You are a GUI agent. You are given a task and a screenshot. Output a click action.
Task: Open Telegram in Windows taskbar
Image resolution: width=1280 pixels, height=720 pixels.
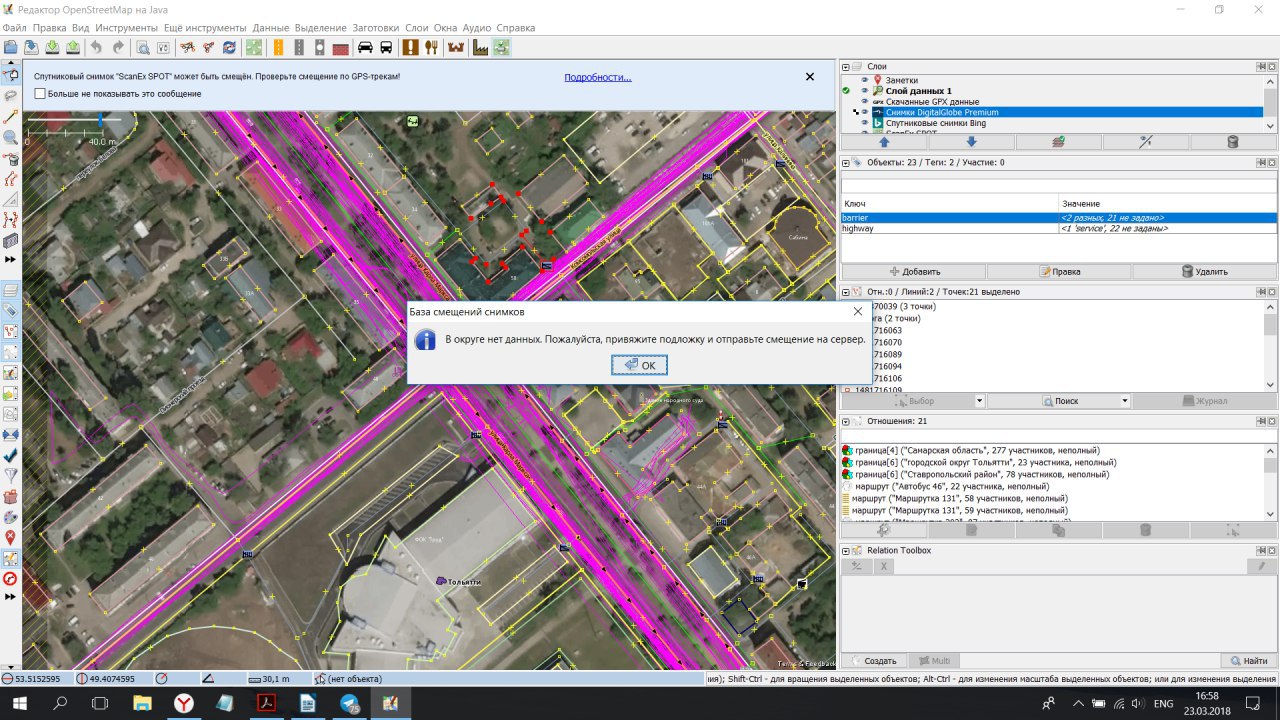pyautogui.click(x=349, y=704)
